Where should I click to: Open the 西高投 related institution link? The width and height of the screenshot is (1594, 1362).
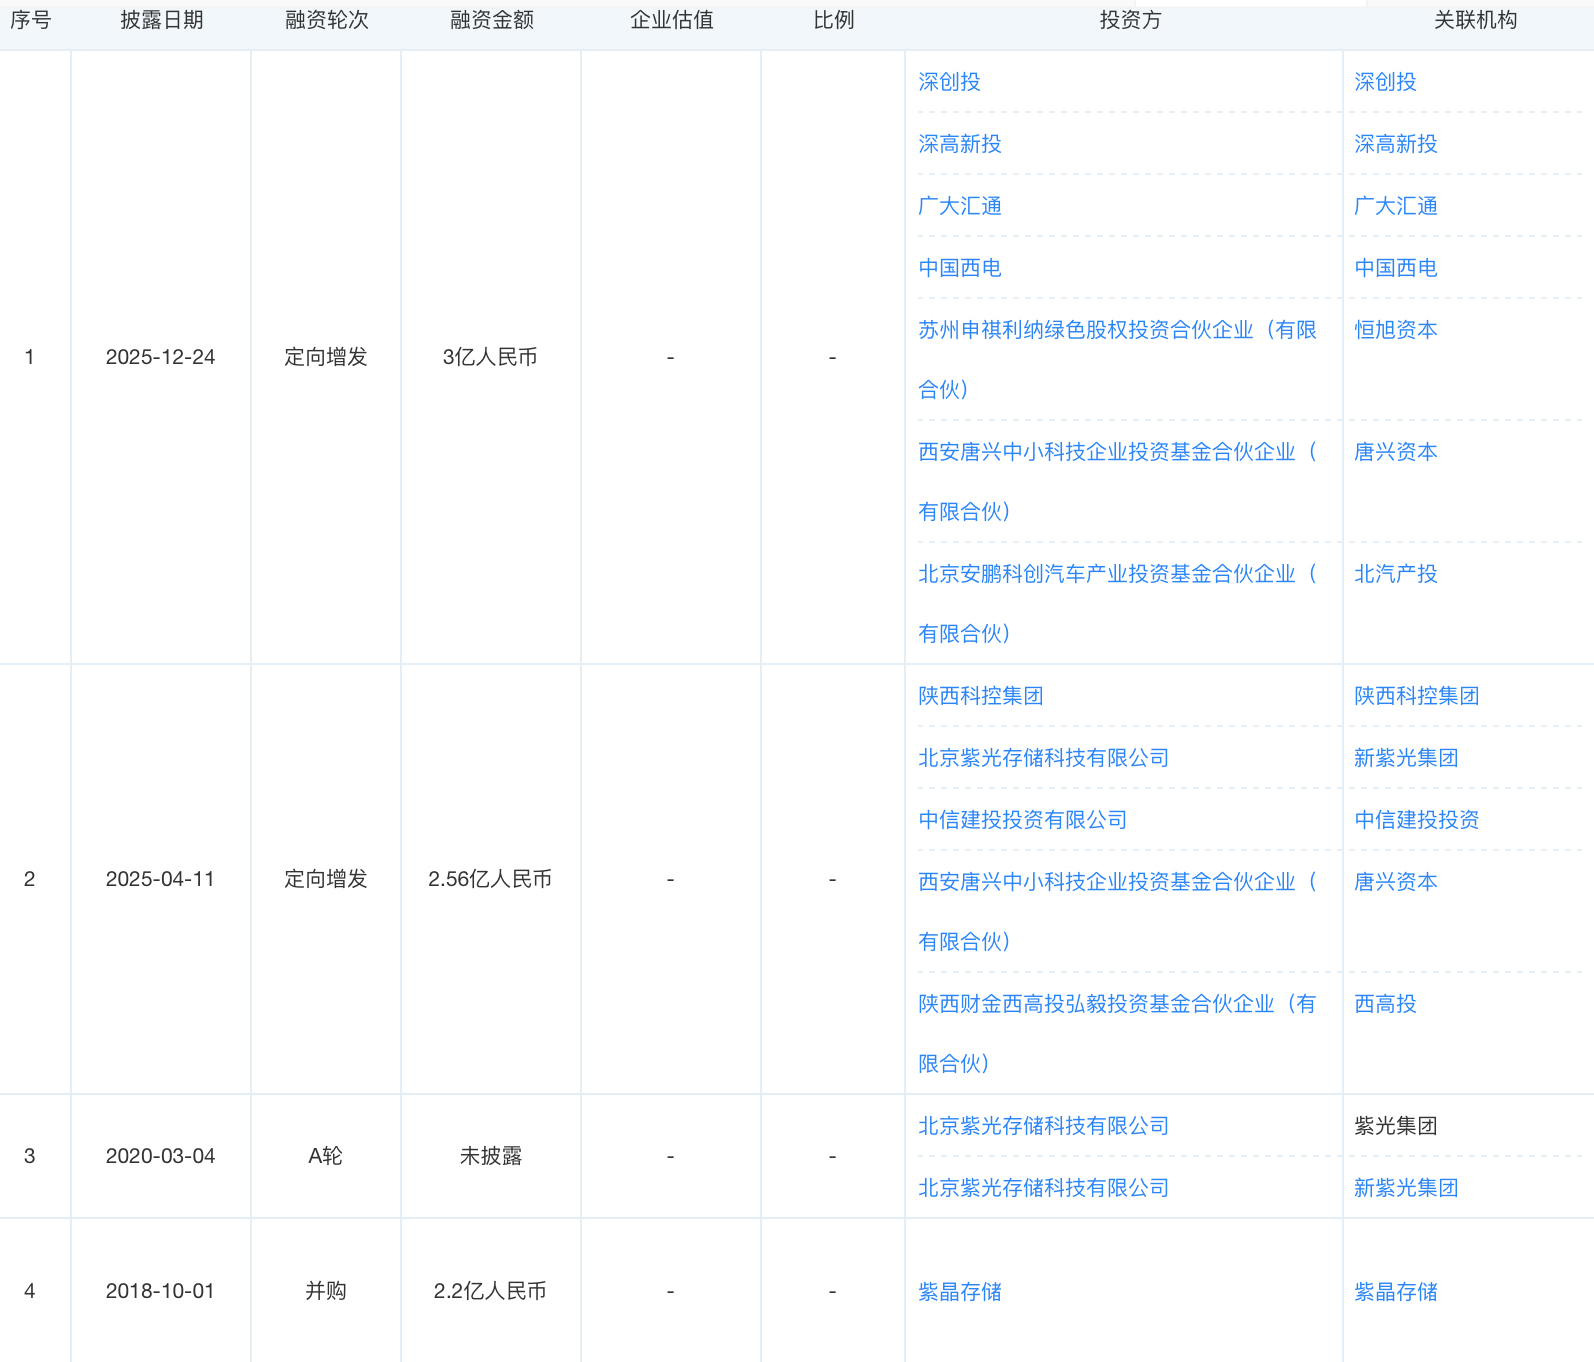[x=1385, y=1004]
